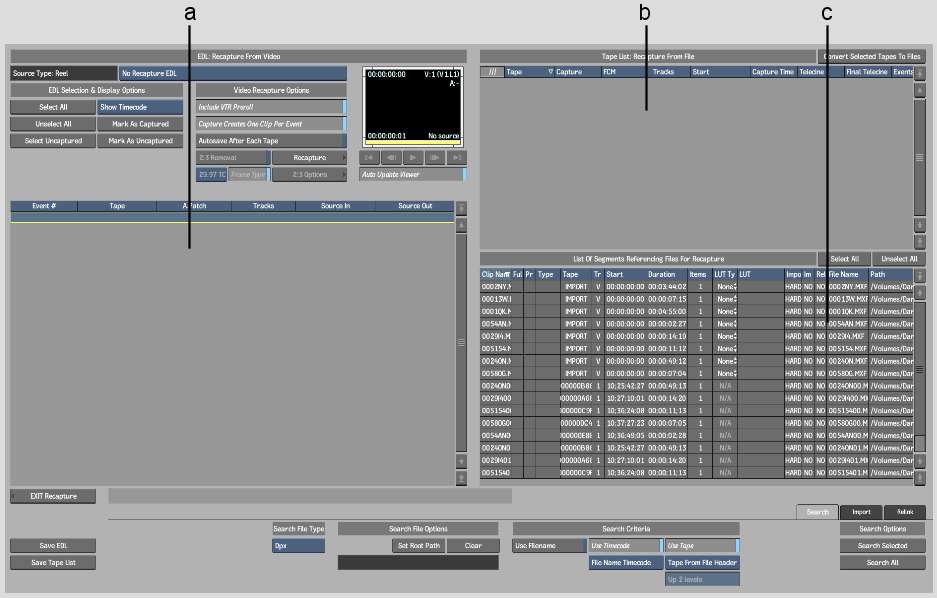This screenshot has width=937, height=598.
Task: Click the tape list scroll-up arrow
Action: tap(919, 90)
